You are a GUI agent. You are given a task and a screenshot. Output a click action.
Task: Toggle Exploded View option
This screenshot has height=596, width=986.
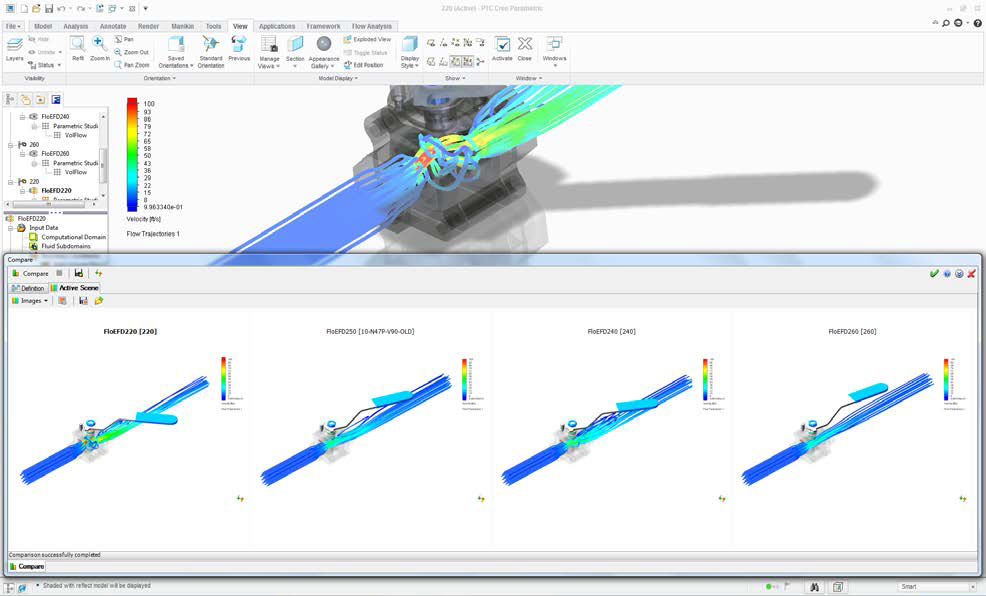pyautogui.click(x=366, y=39)
